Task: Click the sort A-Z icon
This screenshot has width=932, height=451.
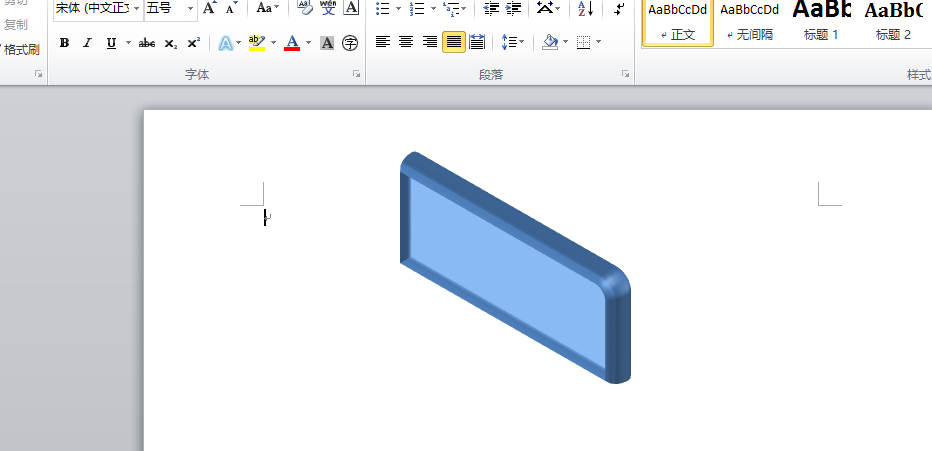Action: click(x=585, y=8)
